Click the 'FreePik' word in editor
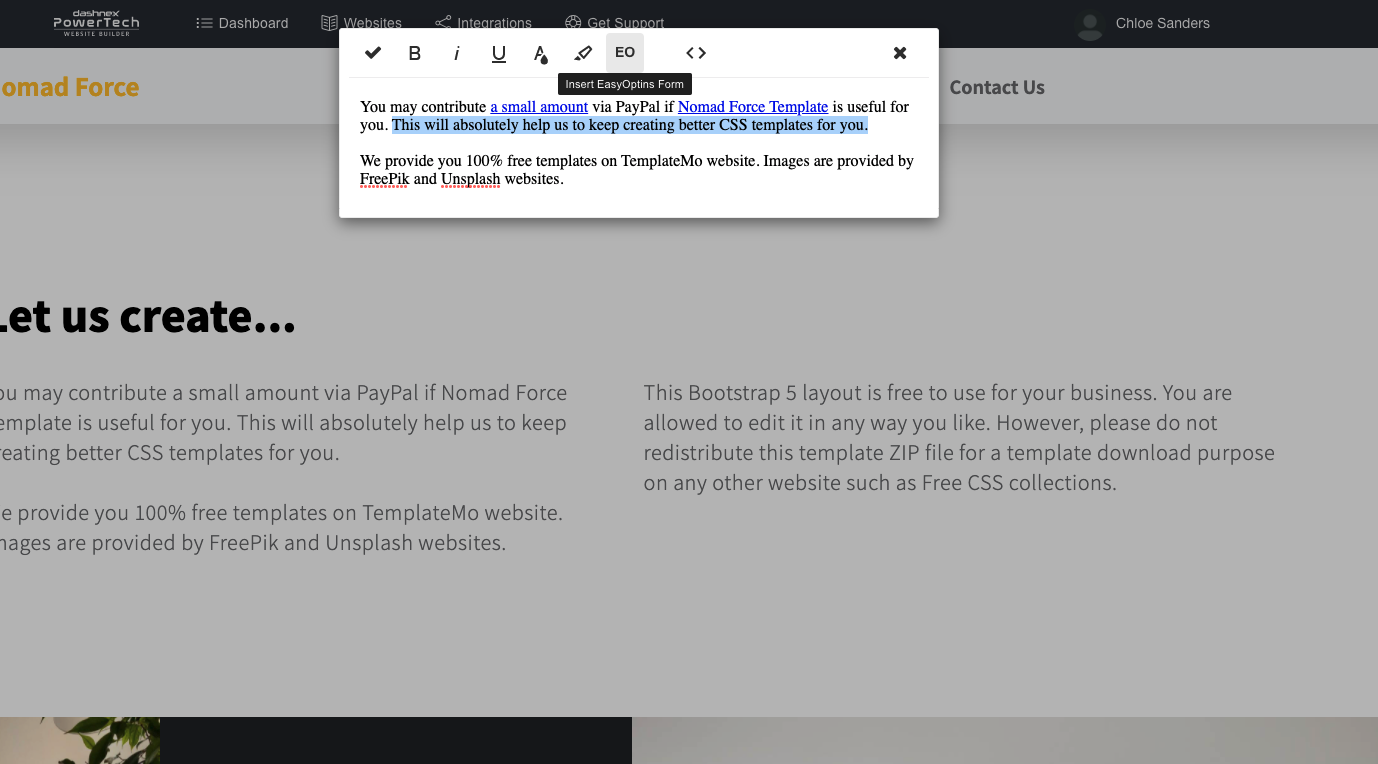Viewport: 1378px width, 764px height. click(x=384, y=179)
